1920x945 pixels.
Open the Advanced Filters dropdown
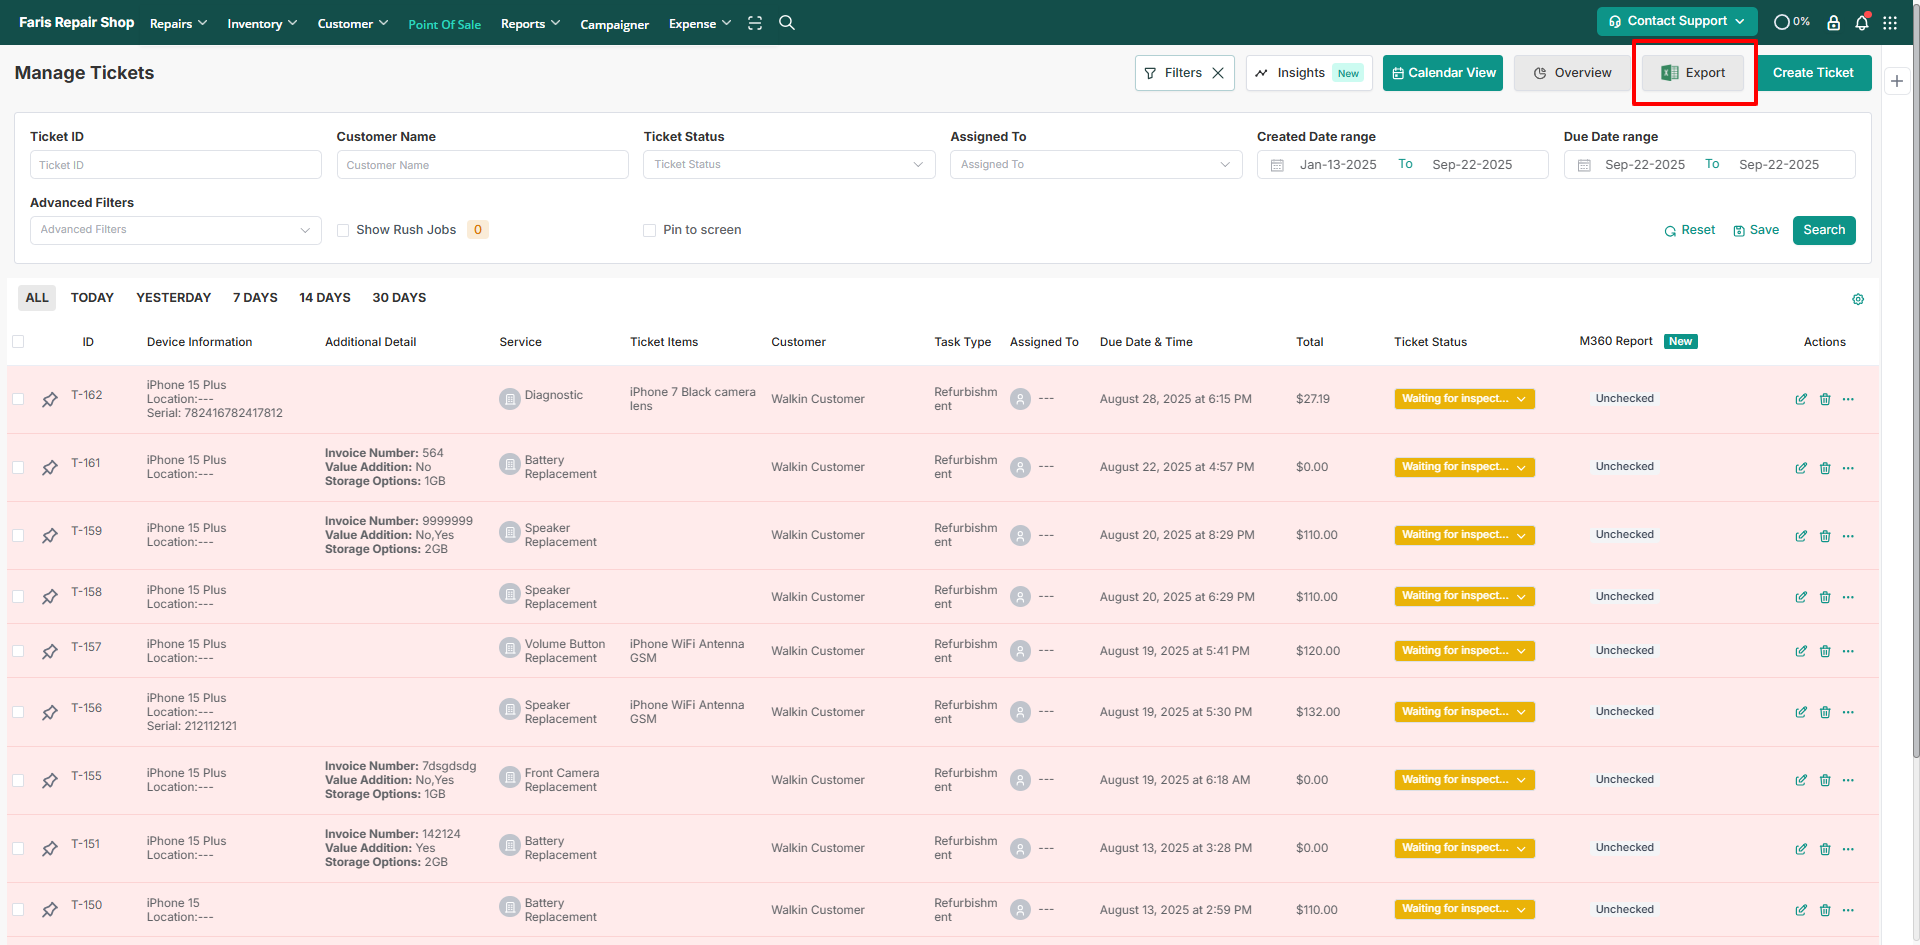coord(175,230)
